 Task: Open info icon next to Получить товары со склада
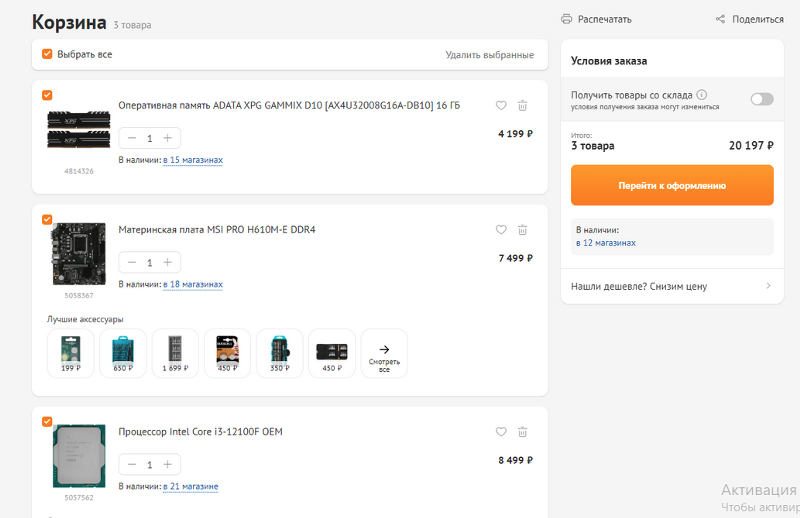(x=702, y=94)
